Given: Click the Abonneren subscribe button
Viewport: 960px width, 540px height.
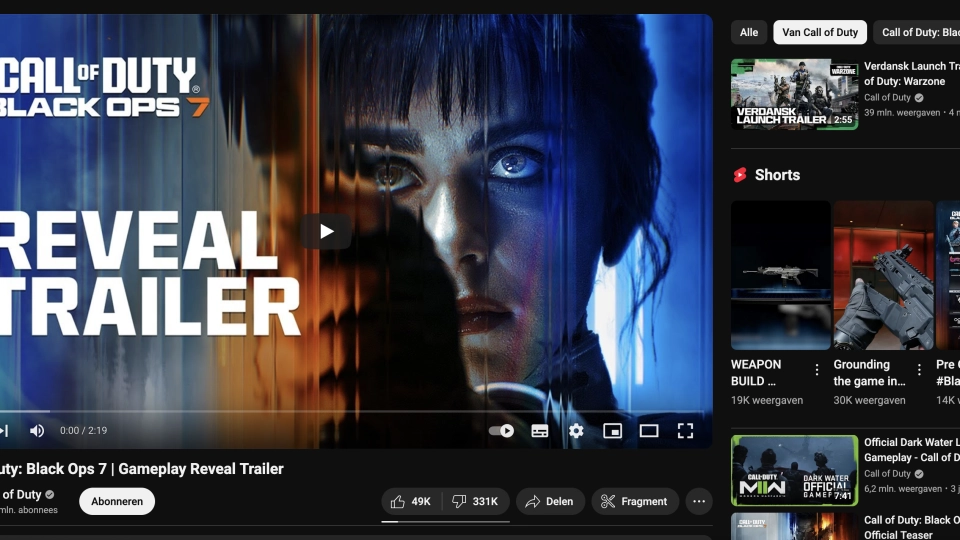Looking at the screenshot, I should 117,501.
